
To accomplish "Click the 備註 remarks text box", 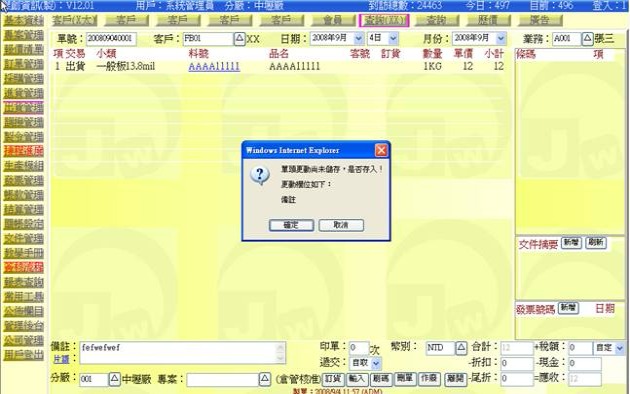I will tap(178, 353).
